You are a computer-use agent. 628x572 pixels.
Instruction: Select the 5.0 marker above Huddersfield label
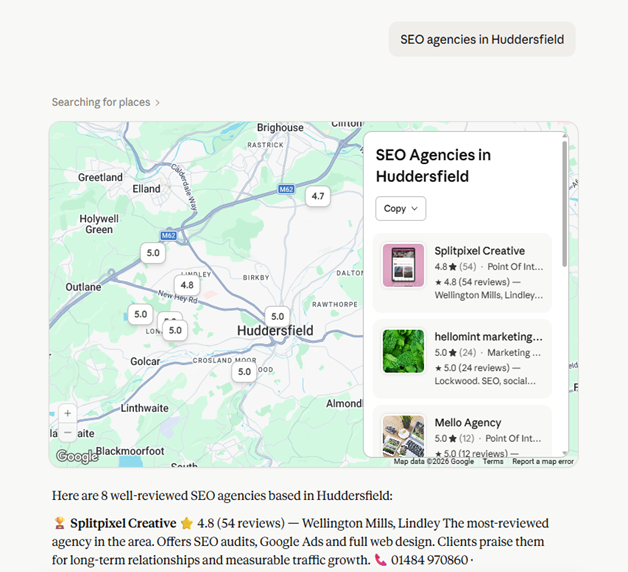click(x=278, y=316)
